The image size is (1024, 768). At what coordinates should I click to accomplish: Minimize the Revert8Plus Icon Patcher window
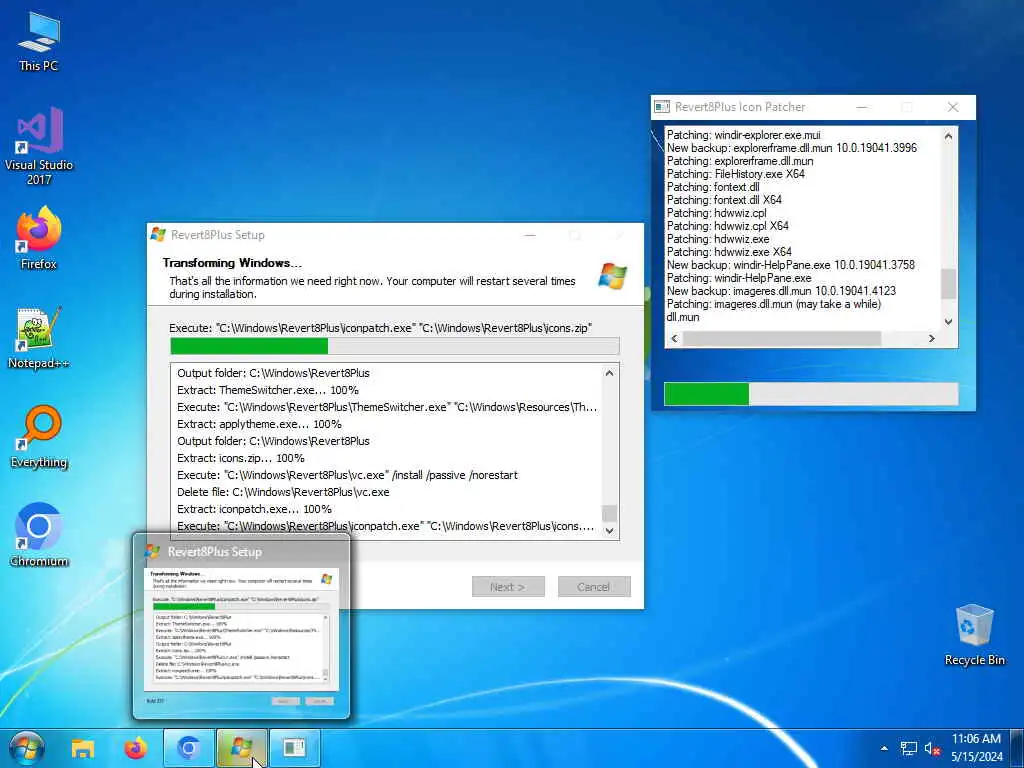[x=862, y=106]
